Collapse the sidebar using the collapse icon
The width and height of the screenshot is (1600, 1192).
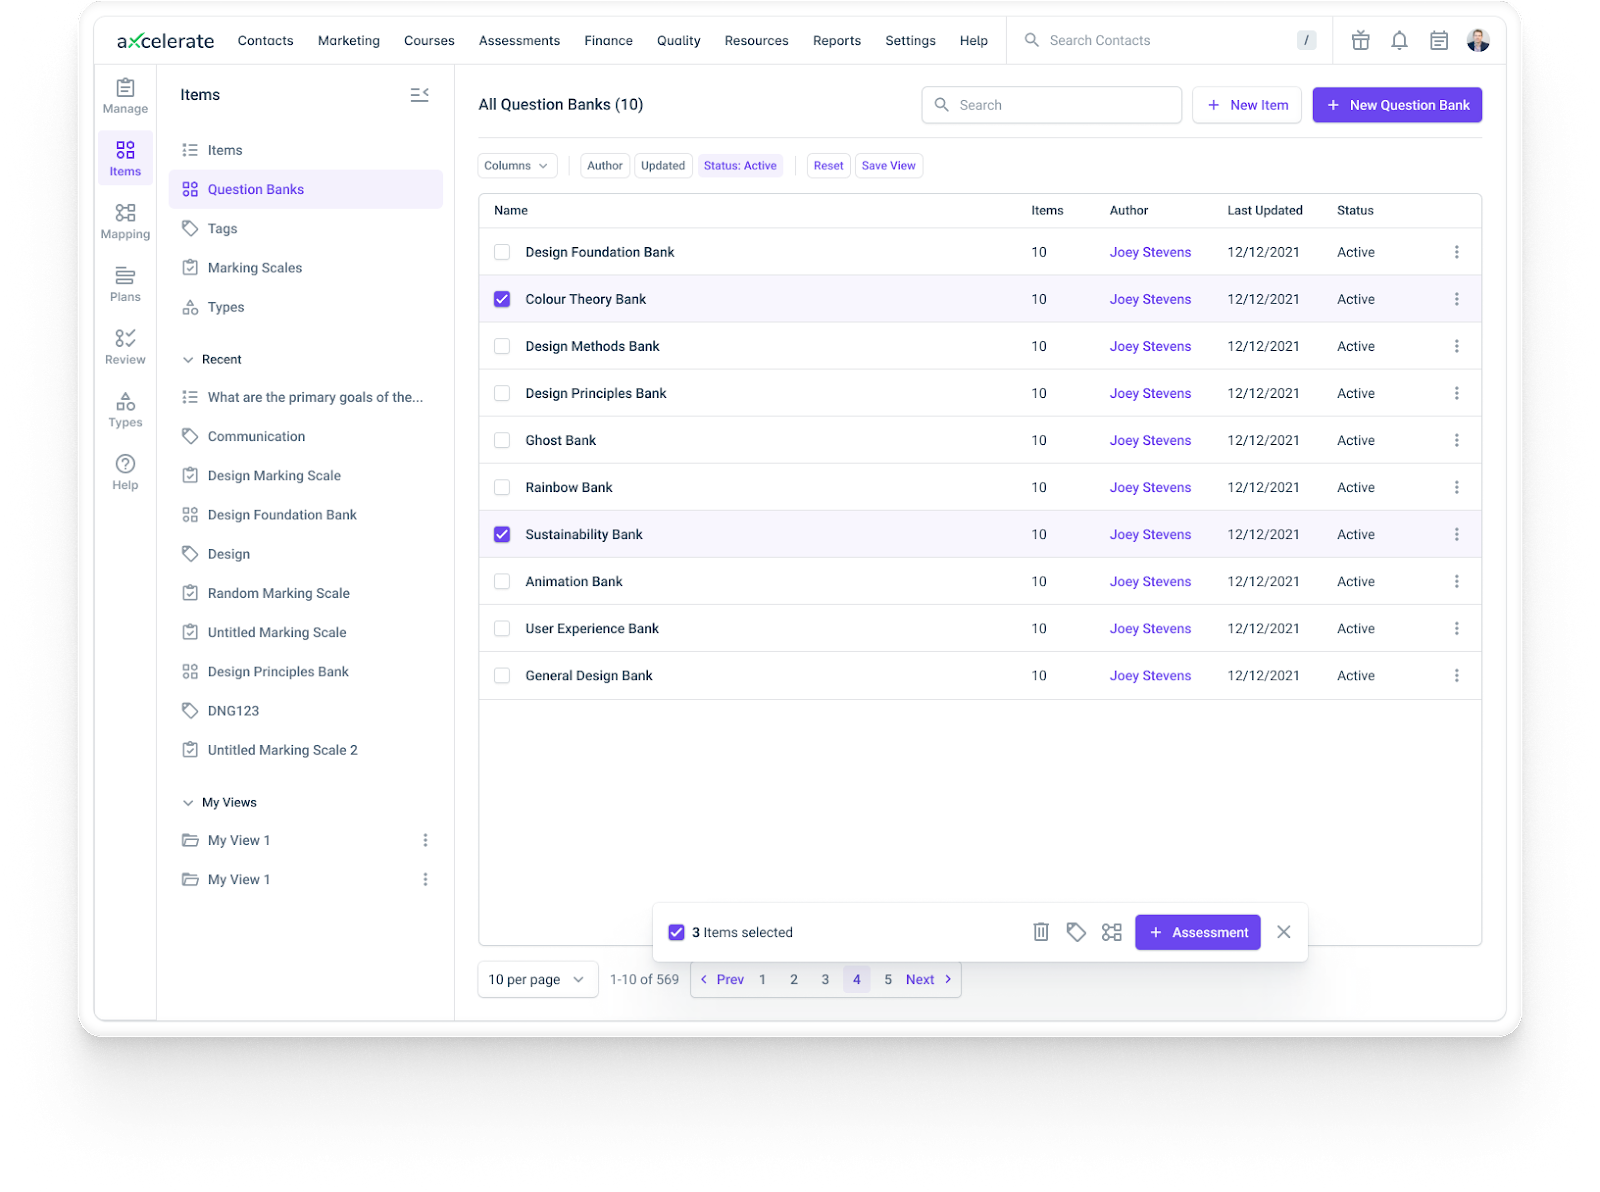coord(419,94)
